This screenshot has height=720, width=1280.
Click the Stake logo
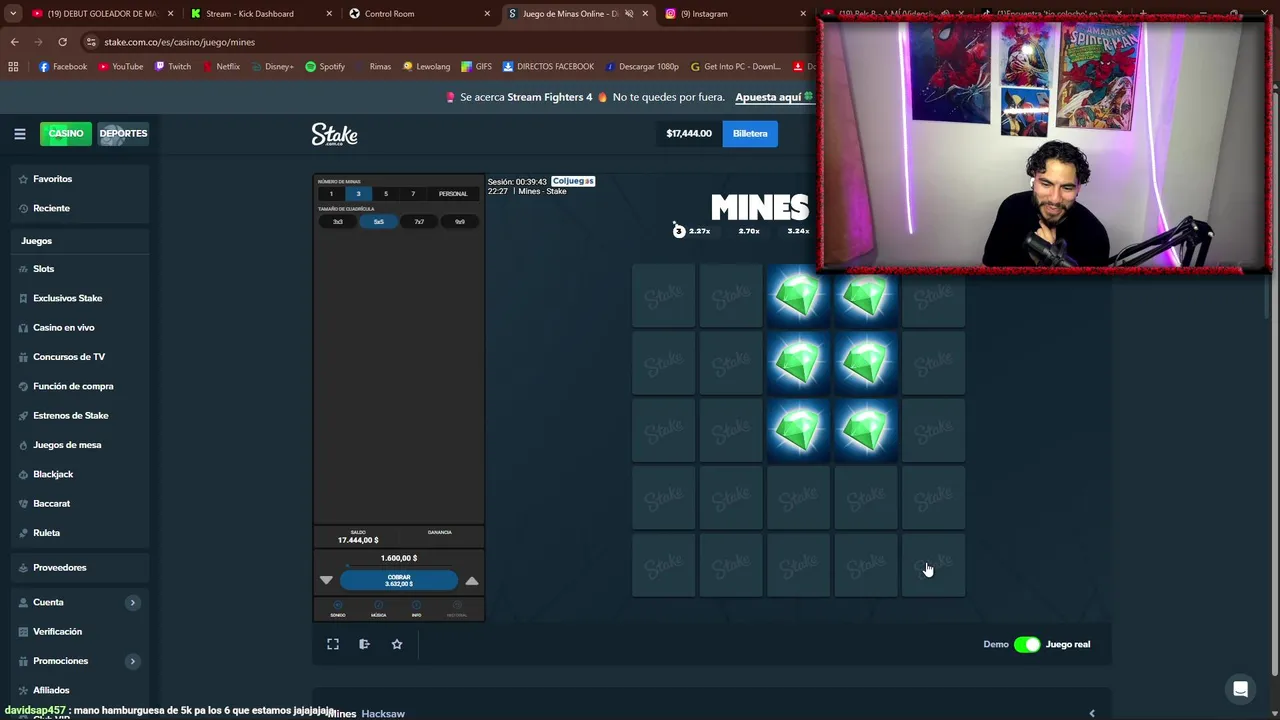(x=334, y=134)
